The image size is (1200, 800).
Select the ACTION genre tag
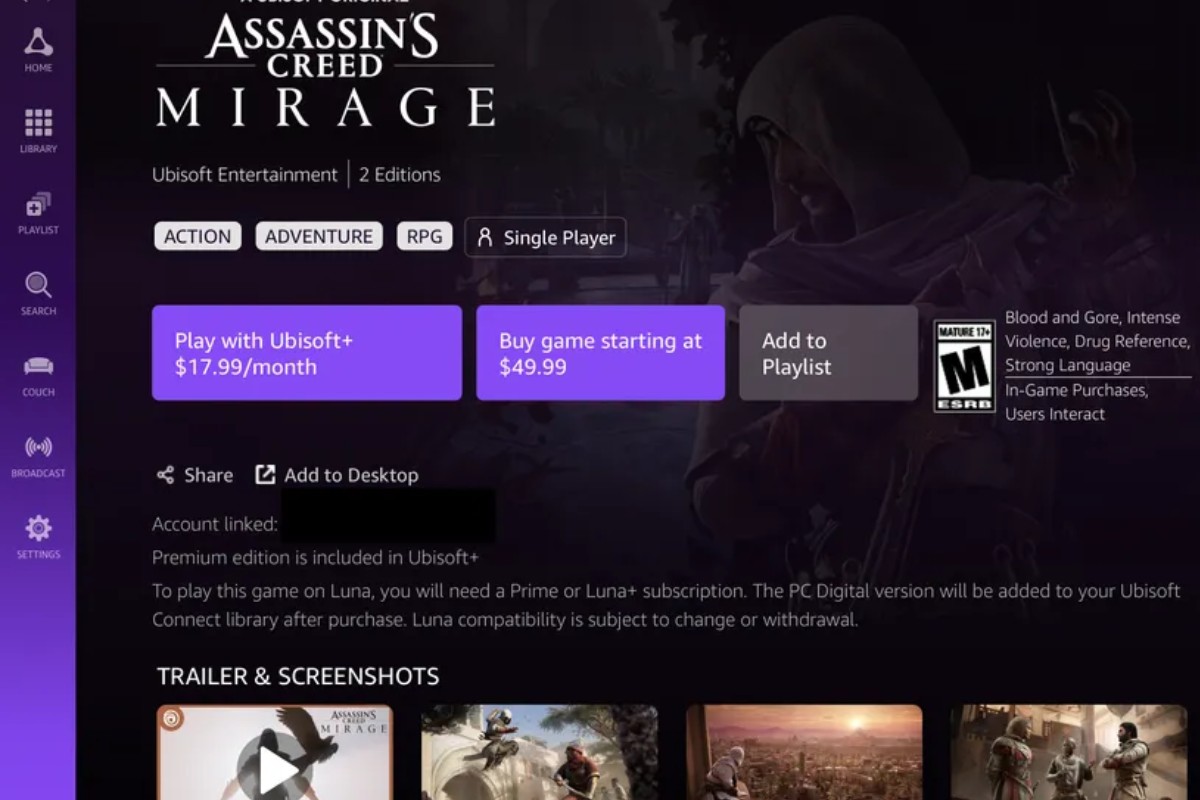point(197,237)
